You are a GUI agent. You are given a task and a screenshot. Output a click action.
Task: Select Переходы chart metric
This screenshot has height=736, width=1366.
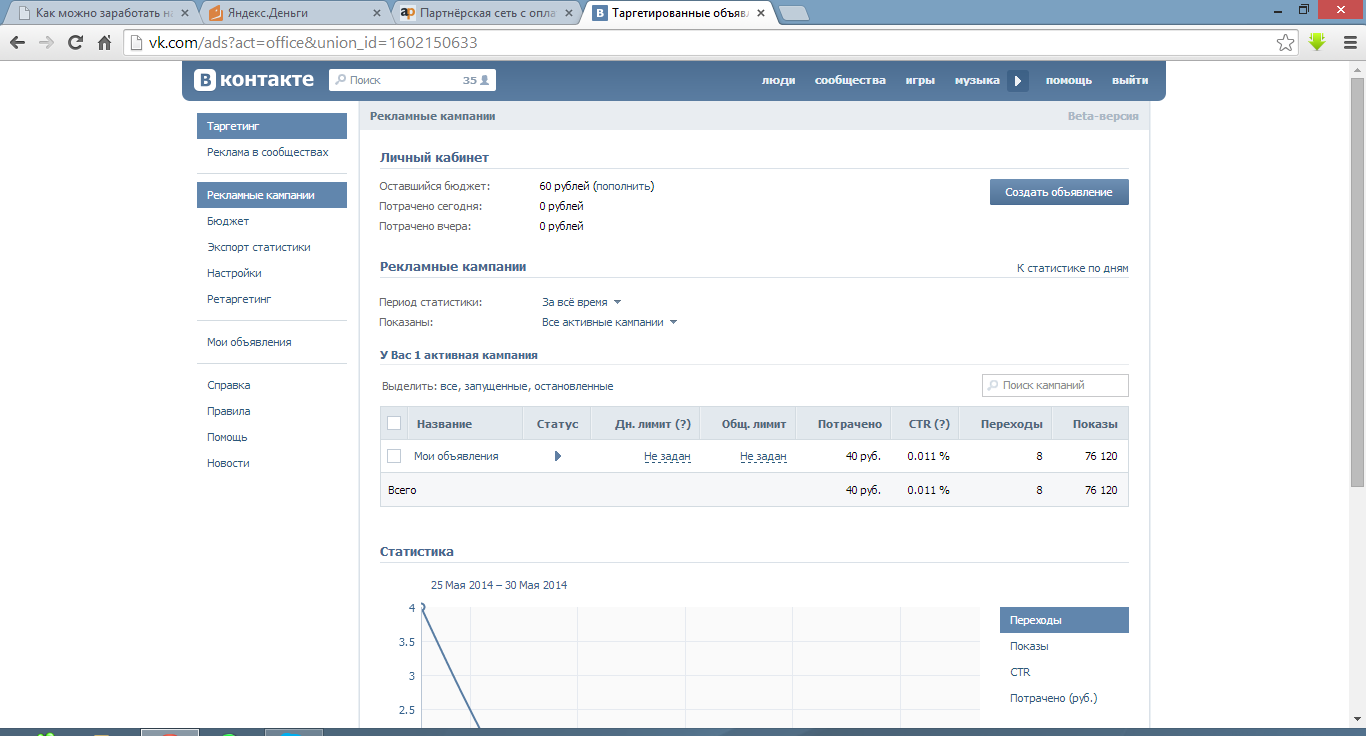point(1064,620)
